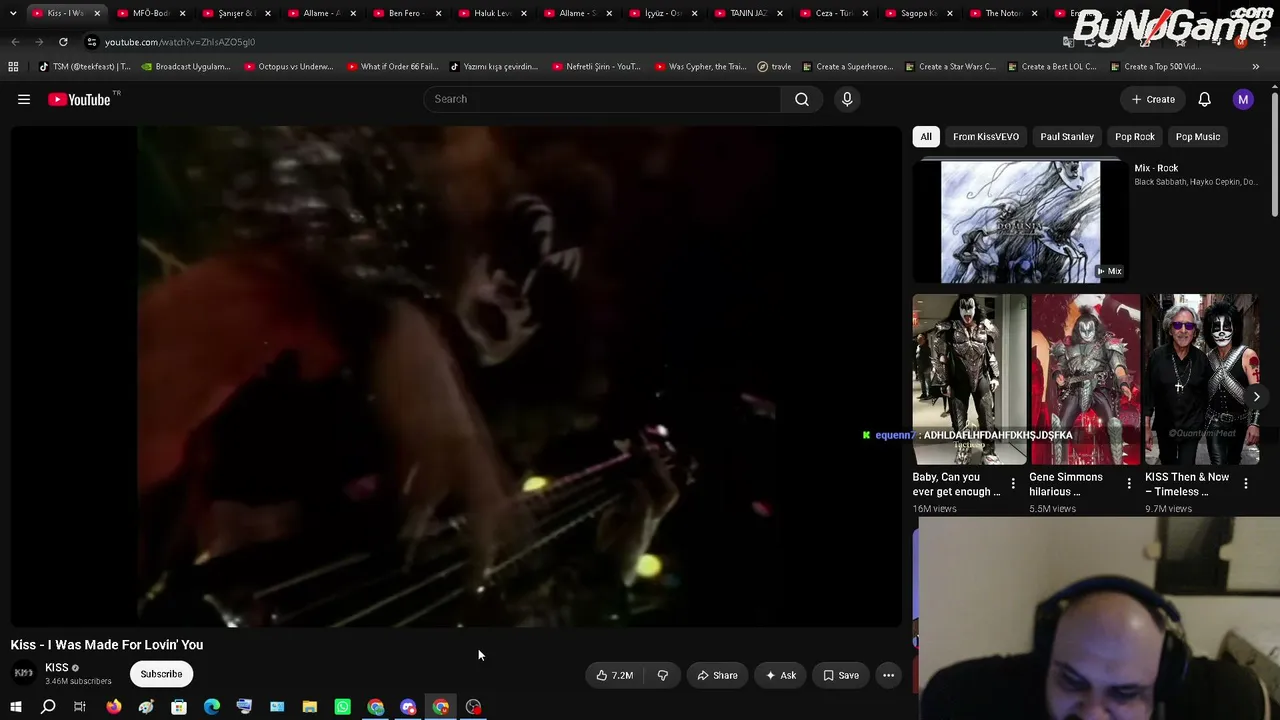This screenshot has height=720, width=1280.
Task: Open options for Gene Simmons hilarious short
Action: [1129, 484]
